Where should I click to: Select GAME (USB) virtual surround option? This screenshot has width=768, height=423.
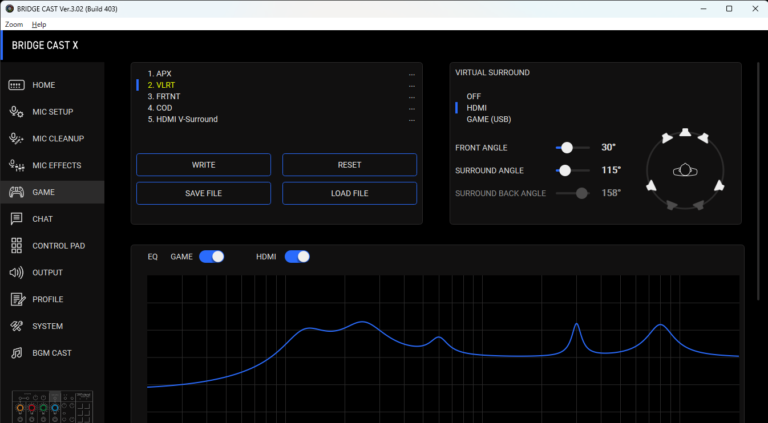(x=489, y=119)
